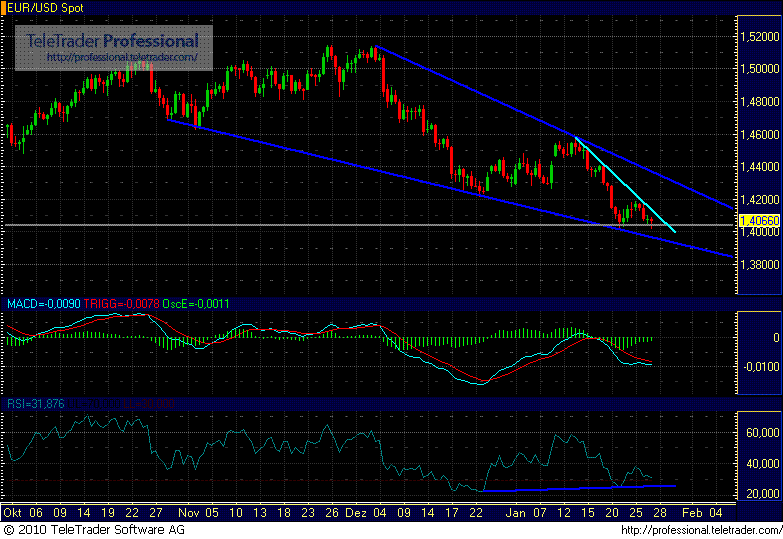Click the Jan month label on the time axis
This screenshot has height=539, width=783.
515,513
